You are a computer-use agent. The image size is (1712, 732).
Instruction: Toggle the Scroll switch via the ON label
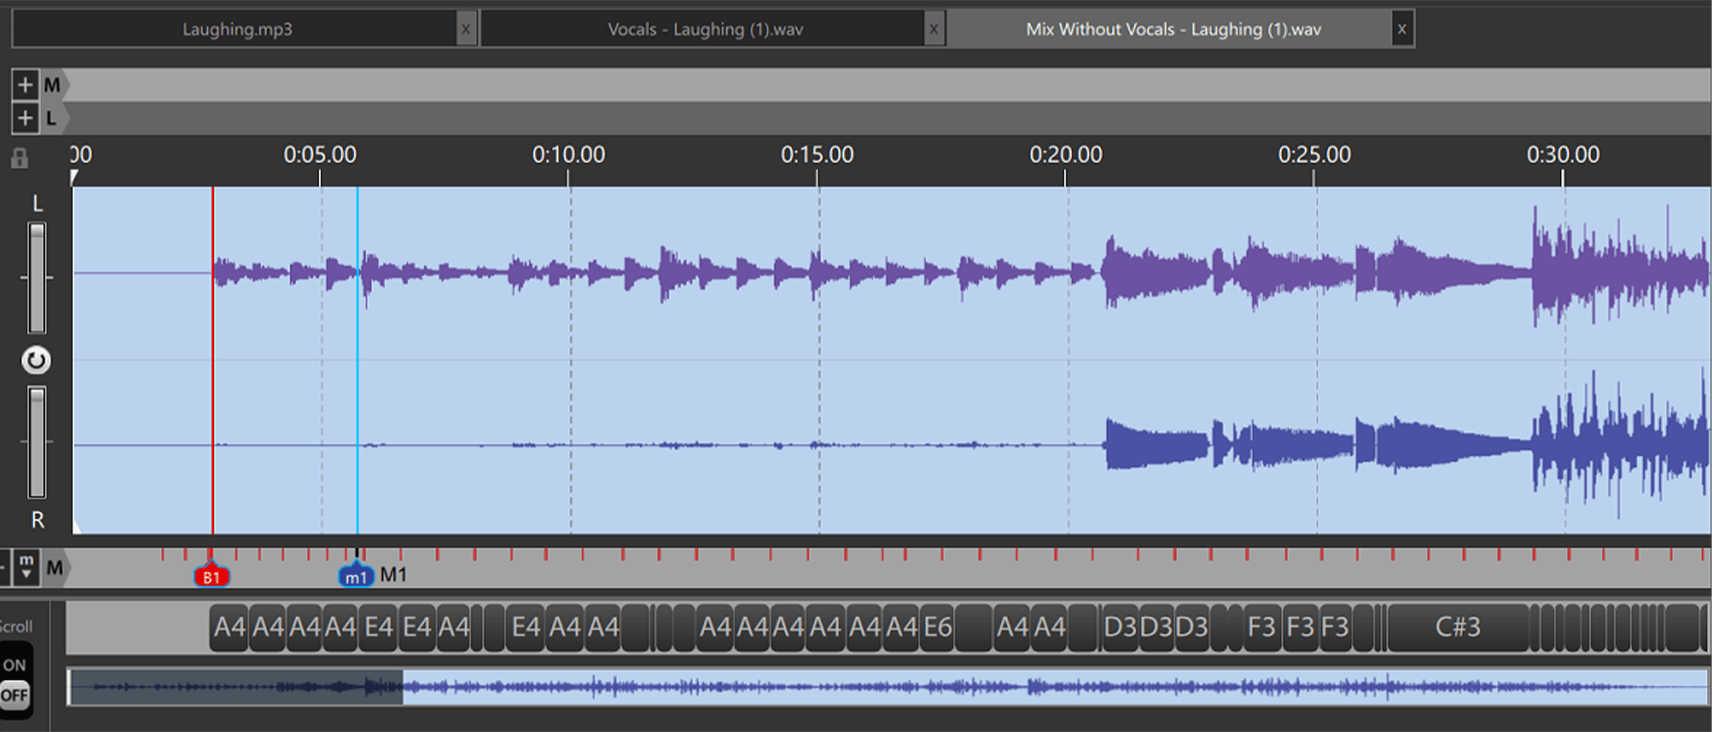coord(15,665)
